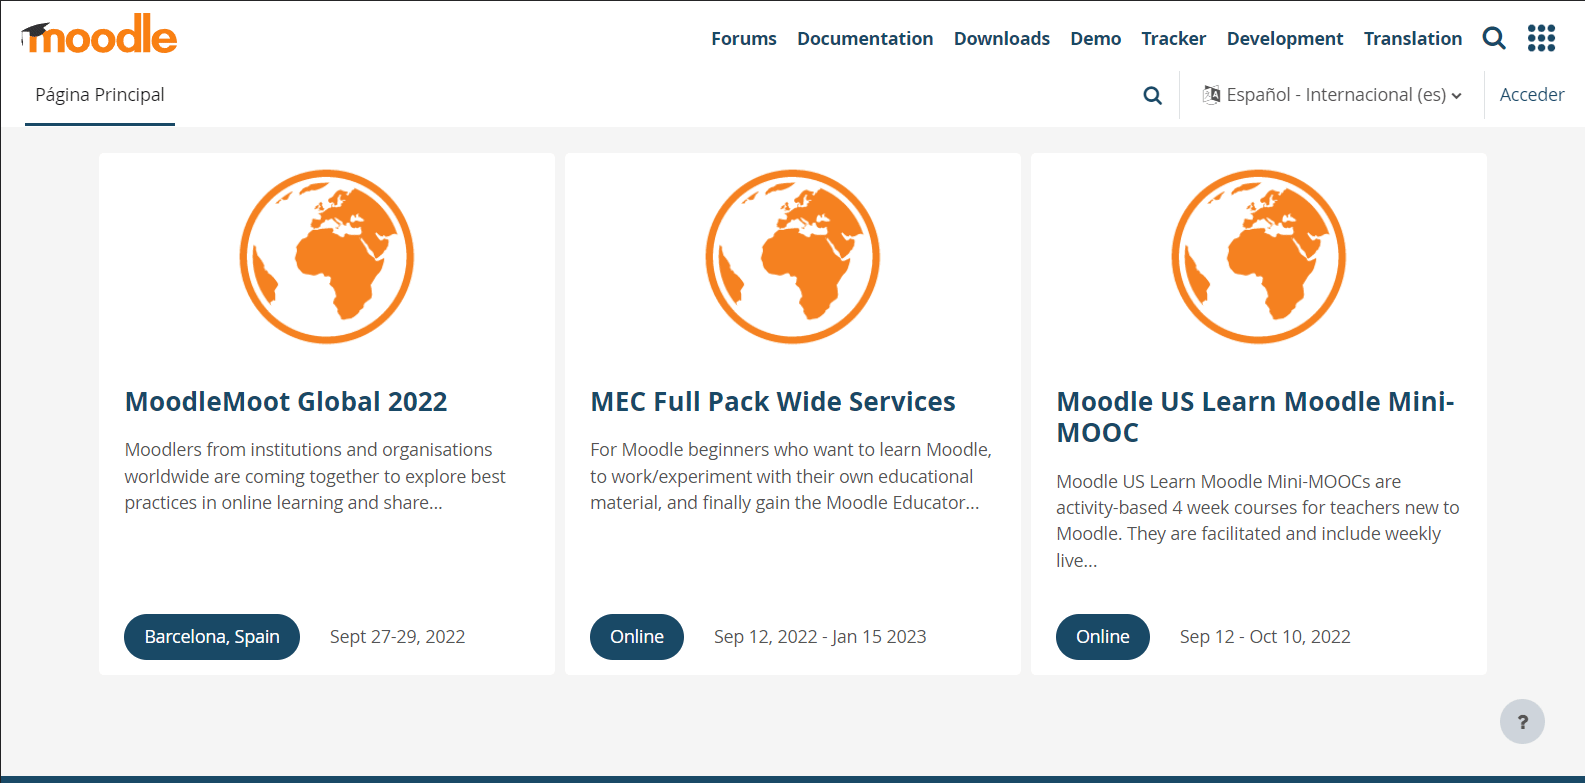Open the MoodleMoot Global 2022 title
This screenshot has height=783, width=1585.
pyautogui.click(x=286, y=402)
